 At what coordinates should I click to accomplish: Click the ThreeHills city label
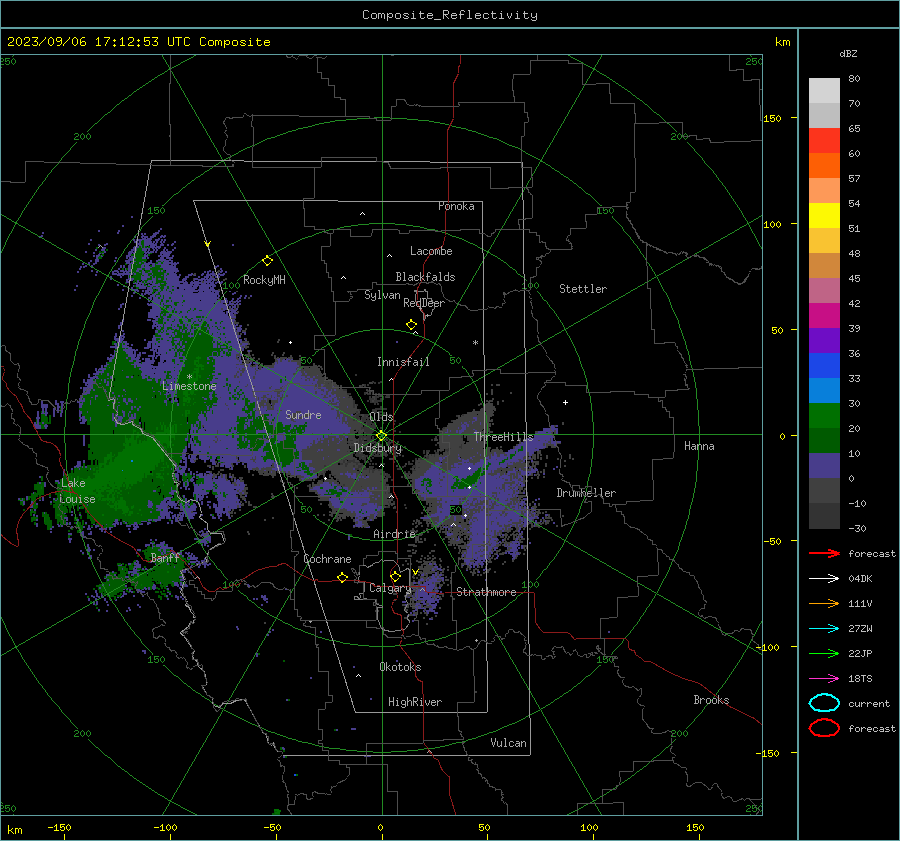[503, 437]
